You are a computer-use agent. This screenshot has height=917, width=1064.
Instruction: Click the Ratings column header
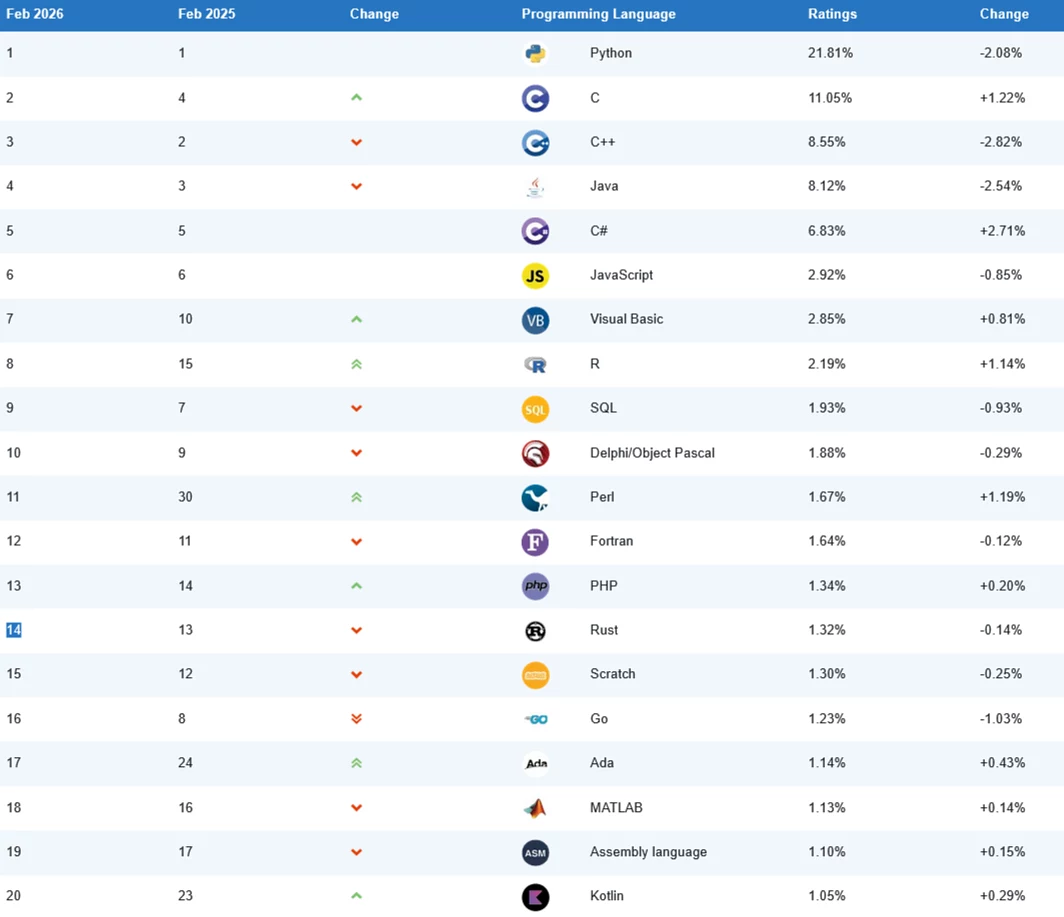click(x=832, y=14)
